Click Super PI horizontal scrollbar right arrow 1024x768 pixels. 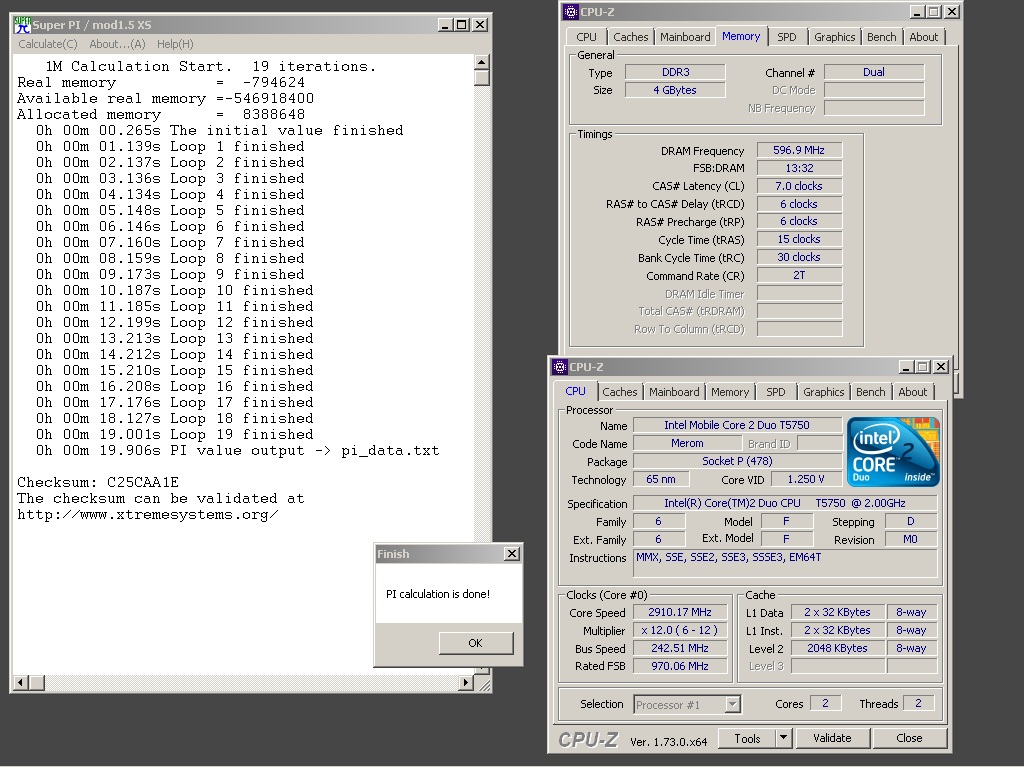coord(466,682)
